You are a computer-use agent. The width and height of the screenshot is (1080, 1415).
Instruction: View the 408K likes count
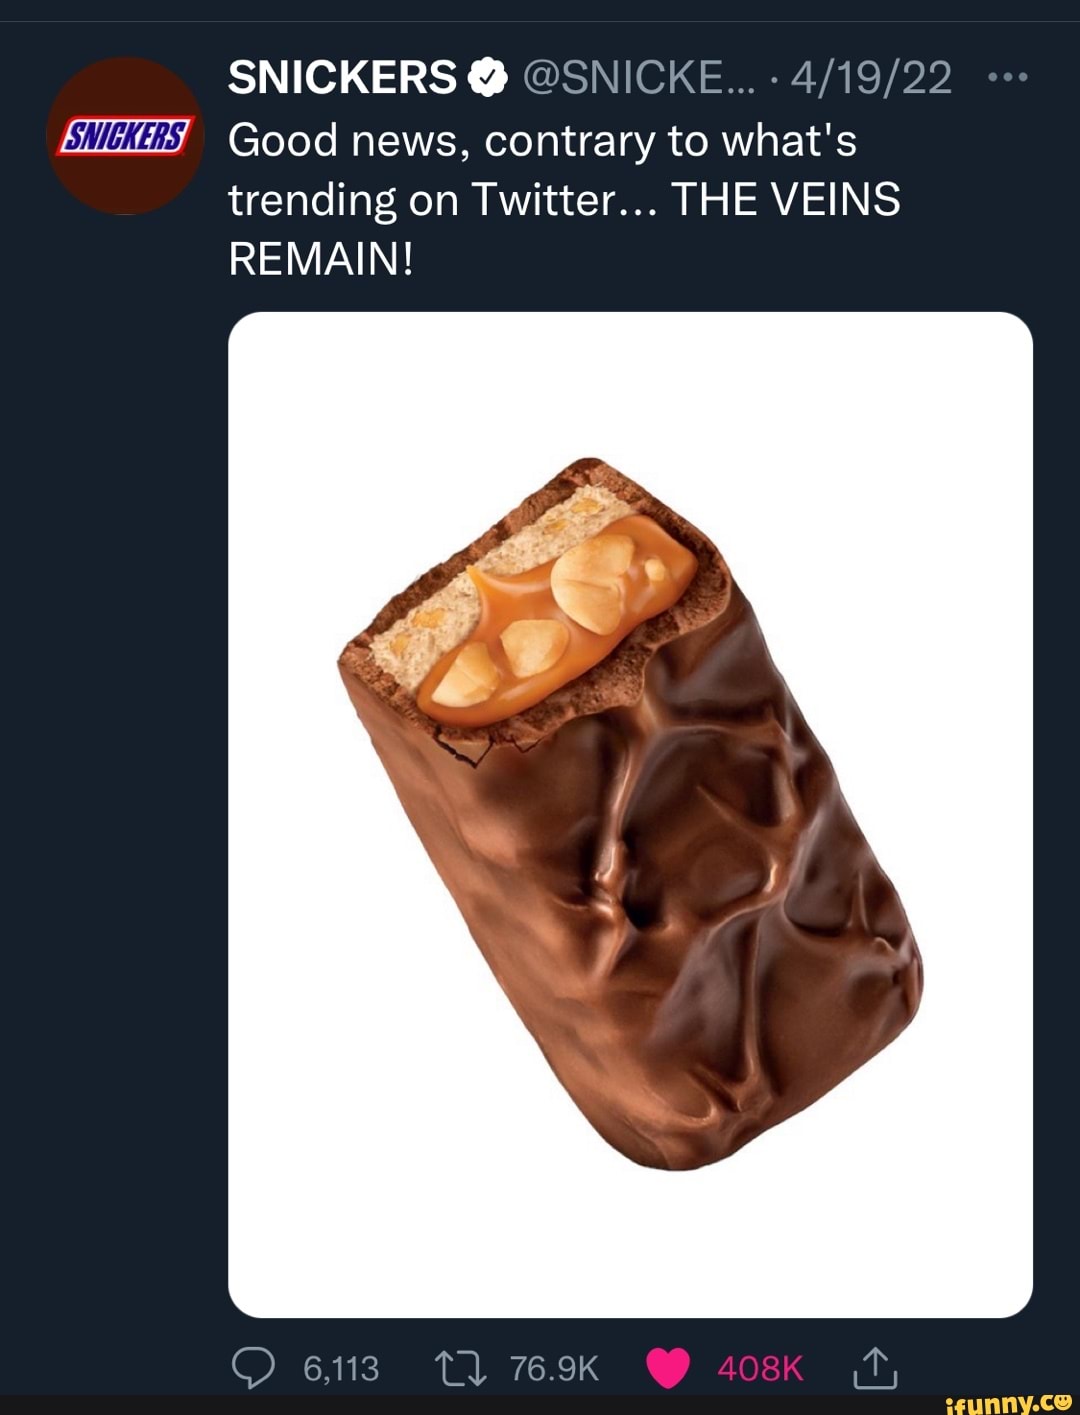point(760,1368)
